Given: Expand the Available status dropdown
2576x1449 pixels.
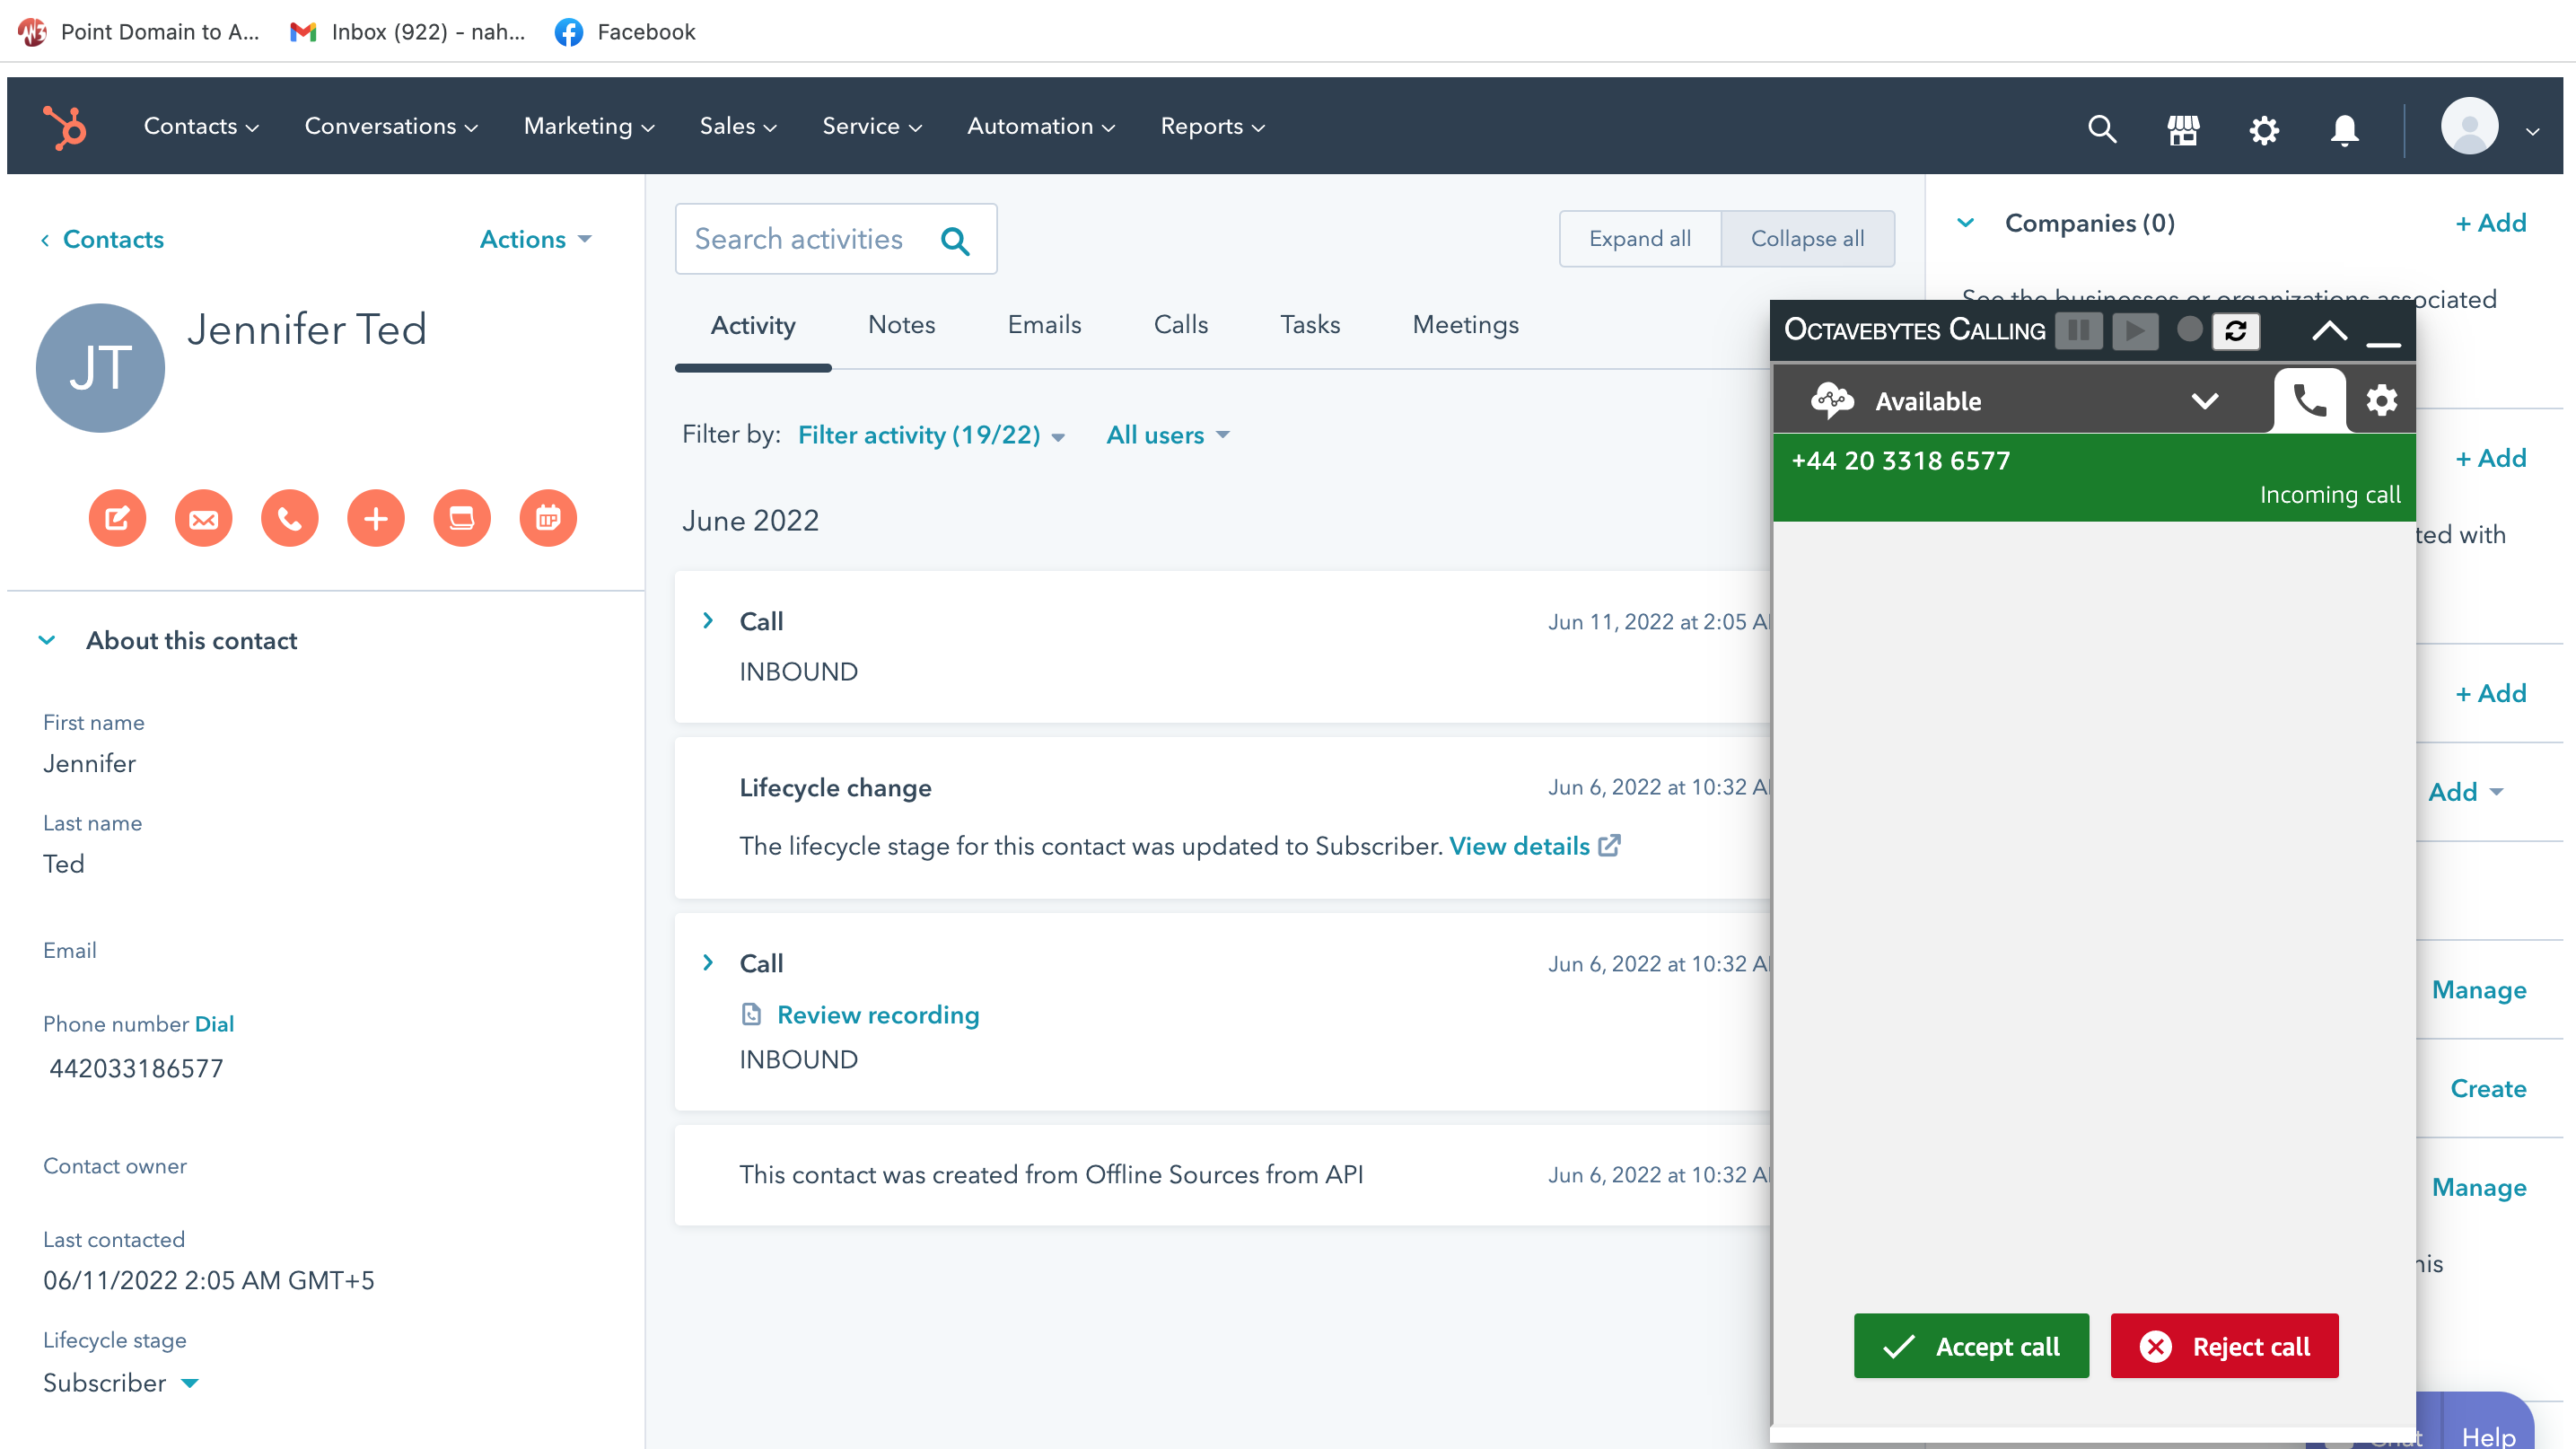Looking at the screenshot, I should [2204, 401].
